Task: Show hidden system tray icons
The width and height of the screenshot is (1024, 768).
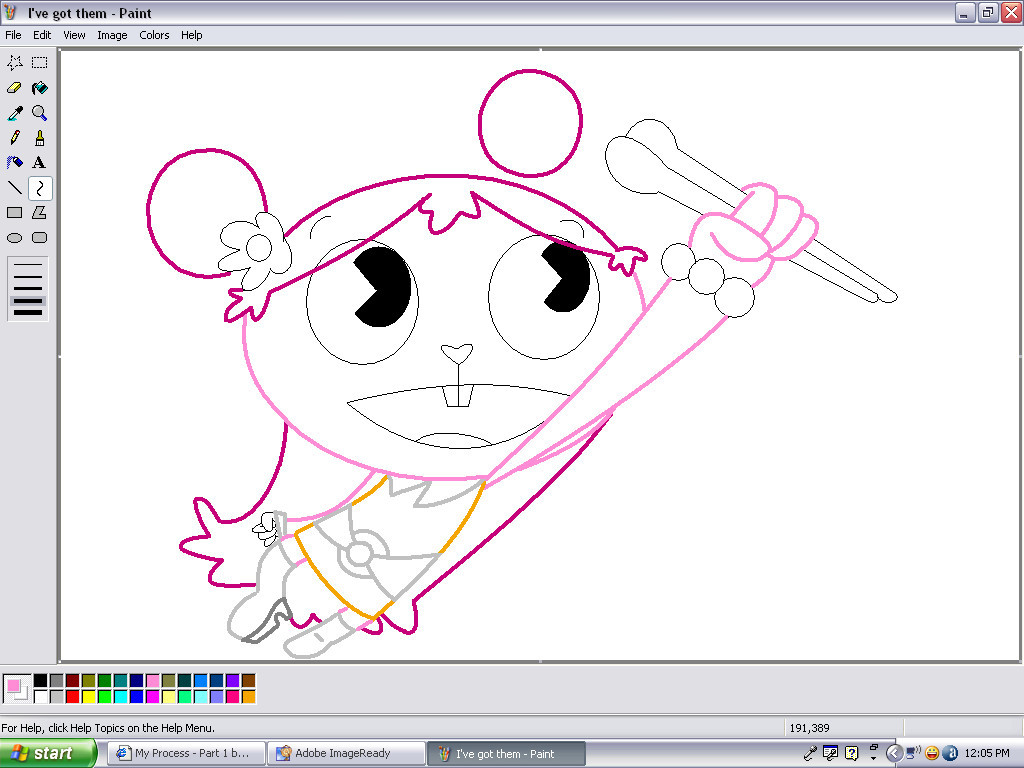Action: click(894, 753)
